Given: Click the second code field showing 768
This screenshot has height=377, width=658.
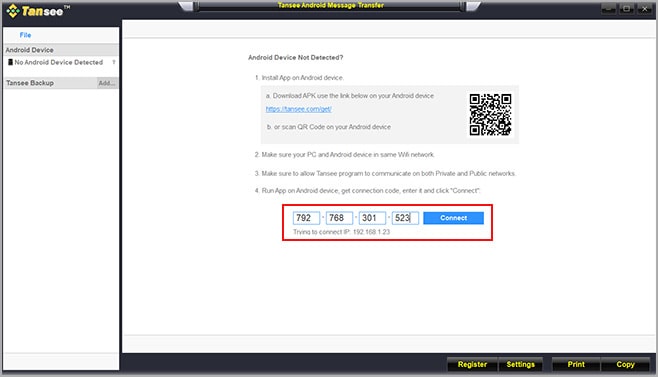Looking at the screenshot, I should [339, 218].
